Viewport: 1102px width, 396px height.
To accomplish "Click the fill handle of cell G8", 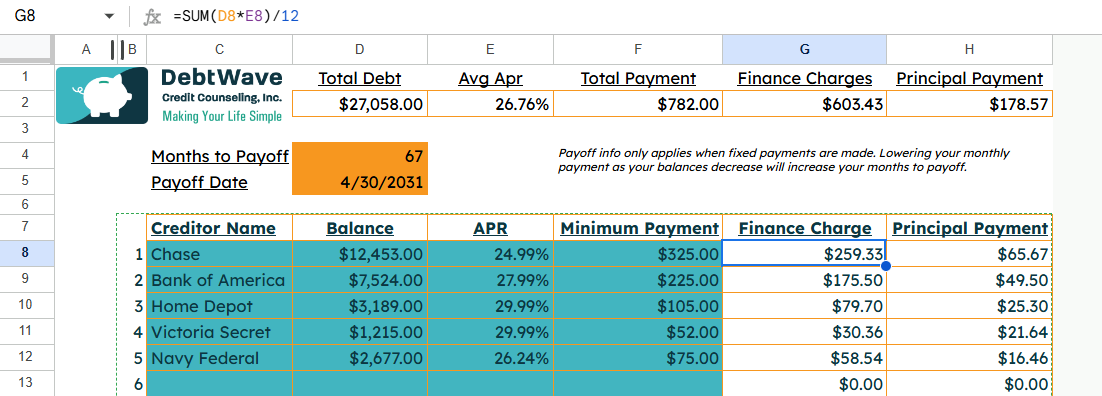I will pos(886,266).
